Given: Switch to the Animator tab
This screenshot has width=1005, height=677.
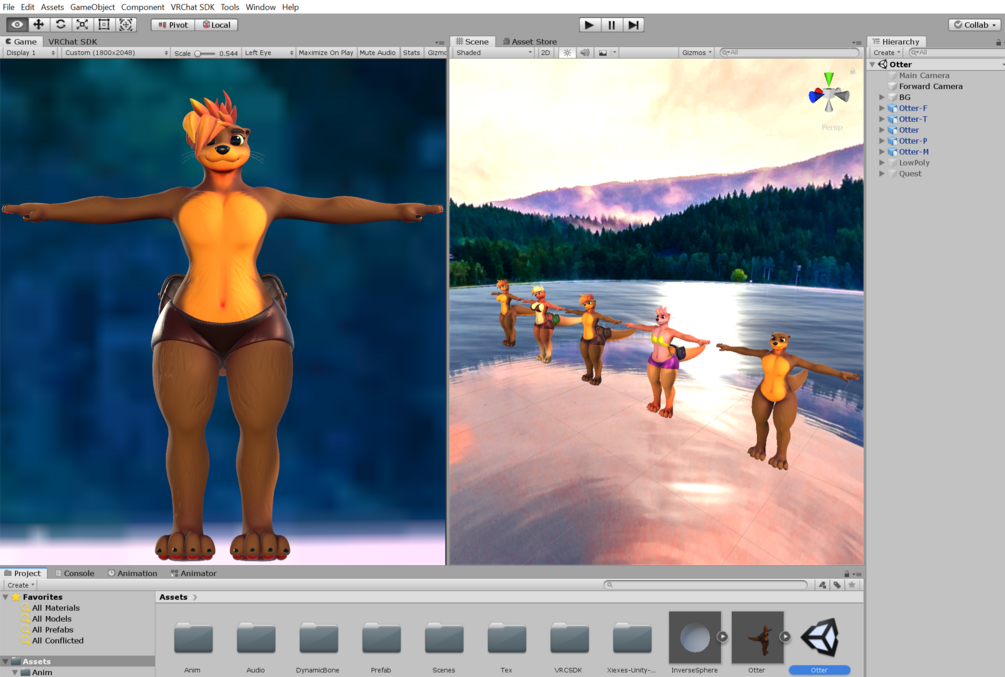Looking at the screenshot, I should [194, 573].
